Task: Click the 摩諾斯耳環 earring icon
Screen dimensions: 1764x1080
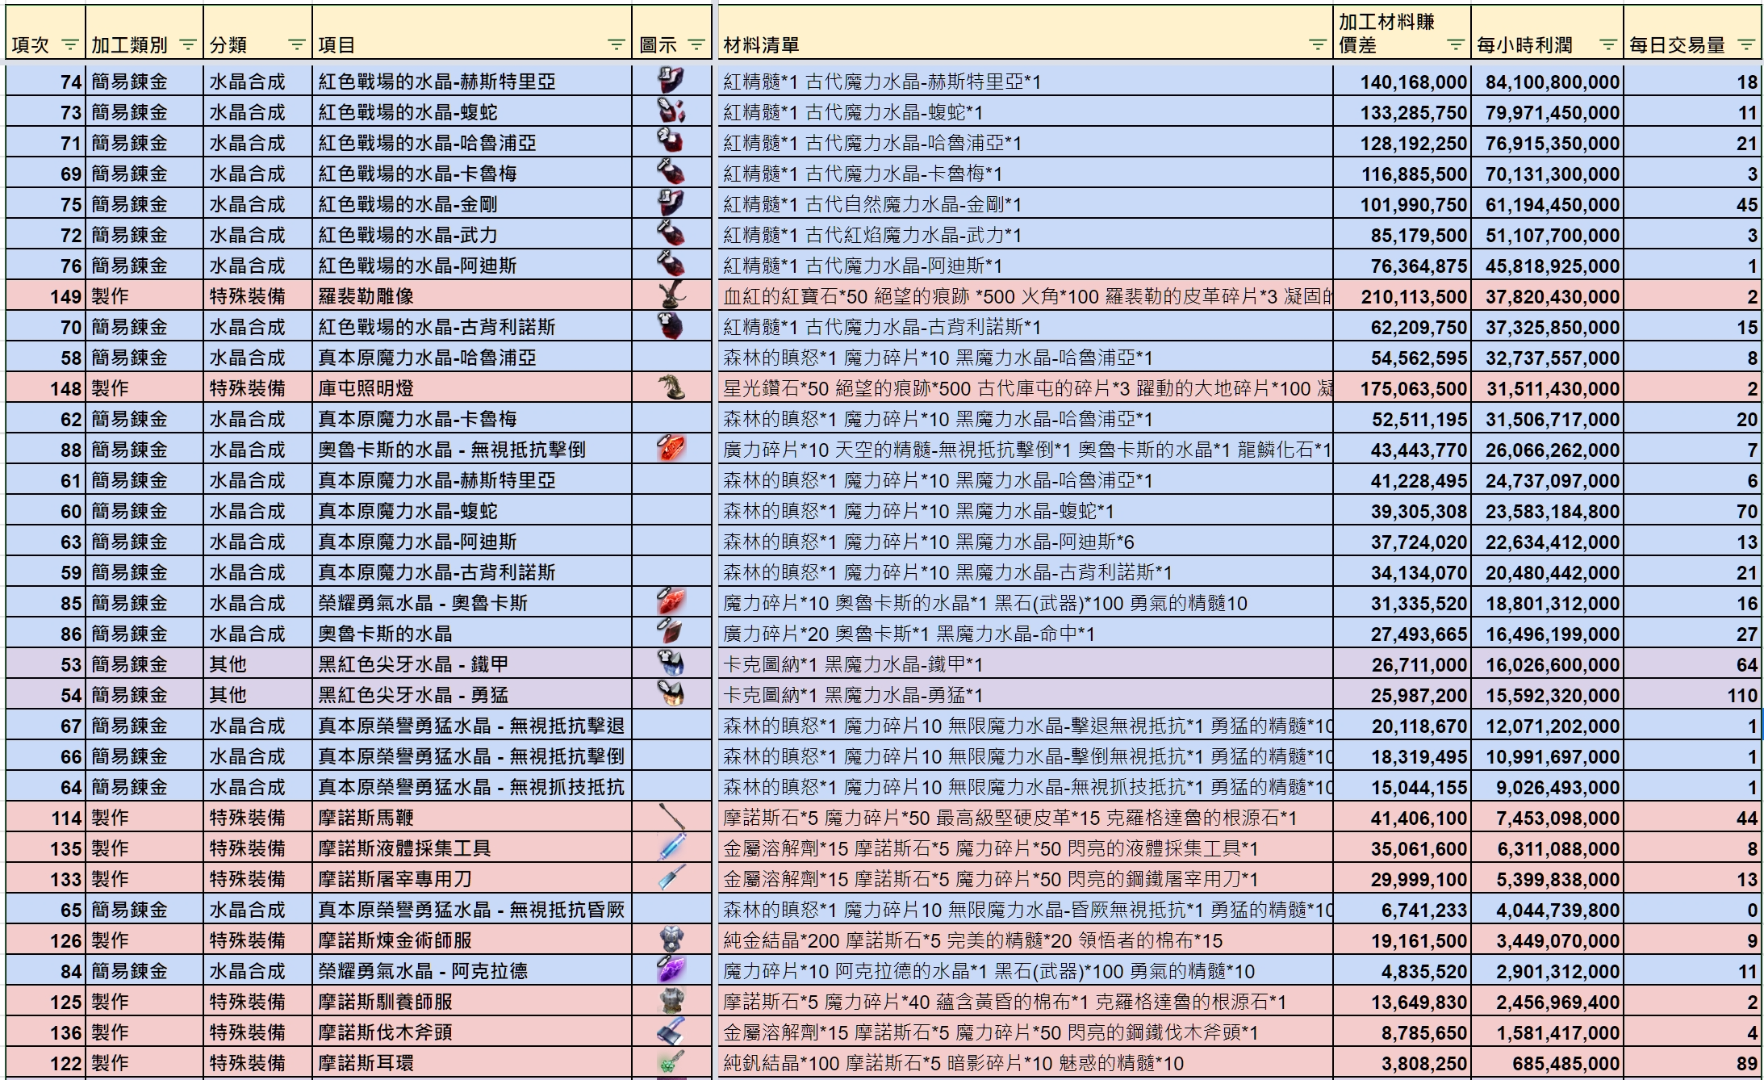Action: [x=671, y=1062]
